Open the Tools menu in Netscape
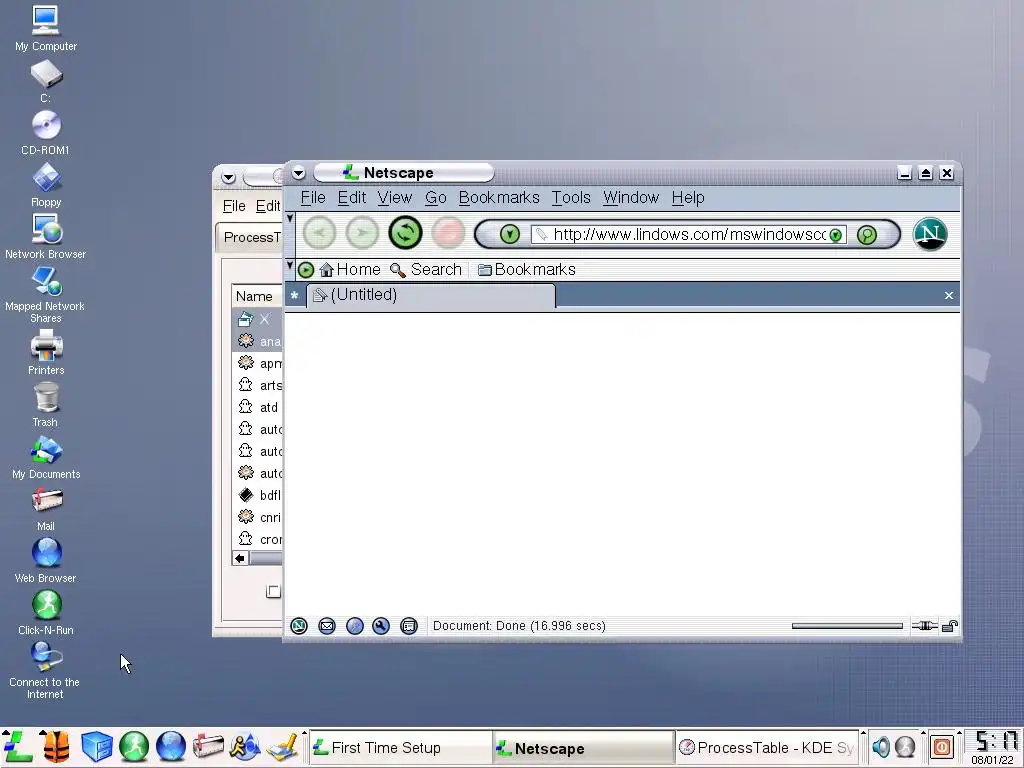 coord(571,198)
